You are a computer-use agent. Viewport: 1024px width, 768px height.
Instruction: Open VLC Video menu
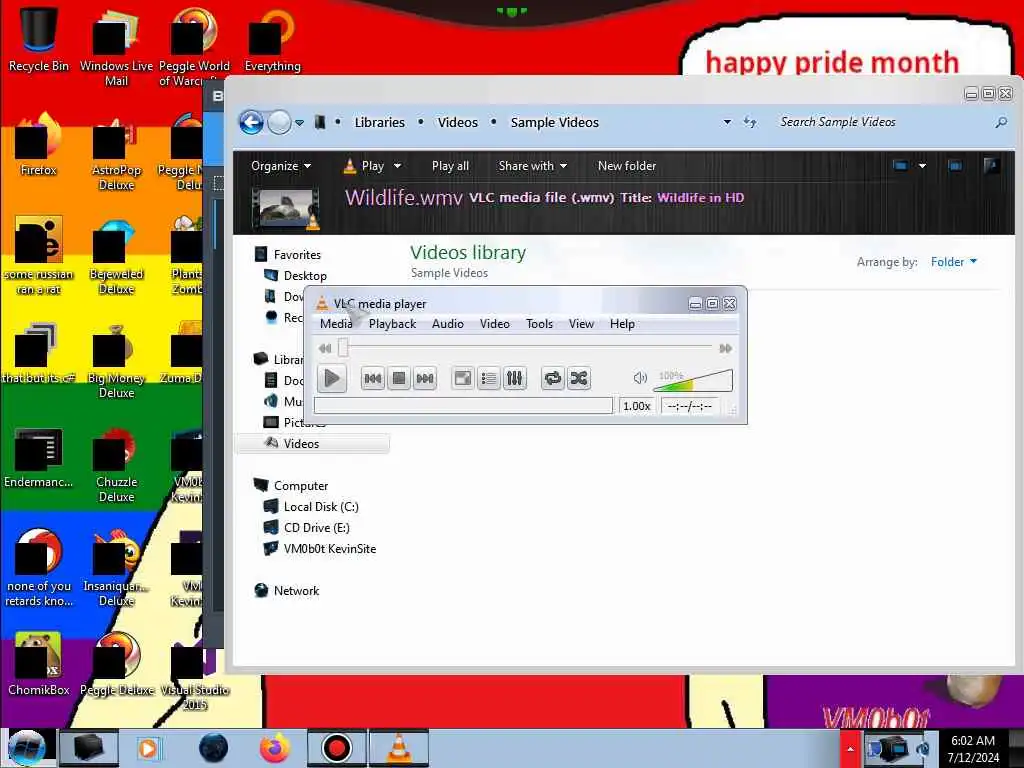pos(494,324)
